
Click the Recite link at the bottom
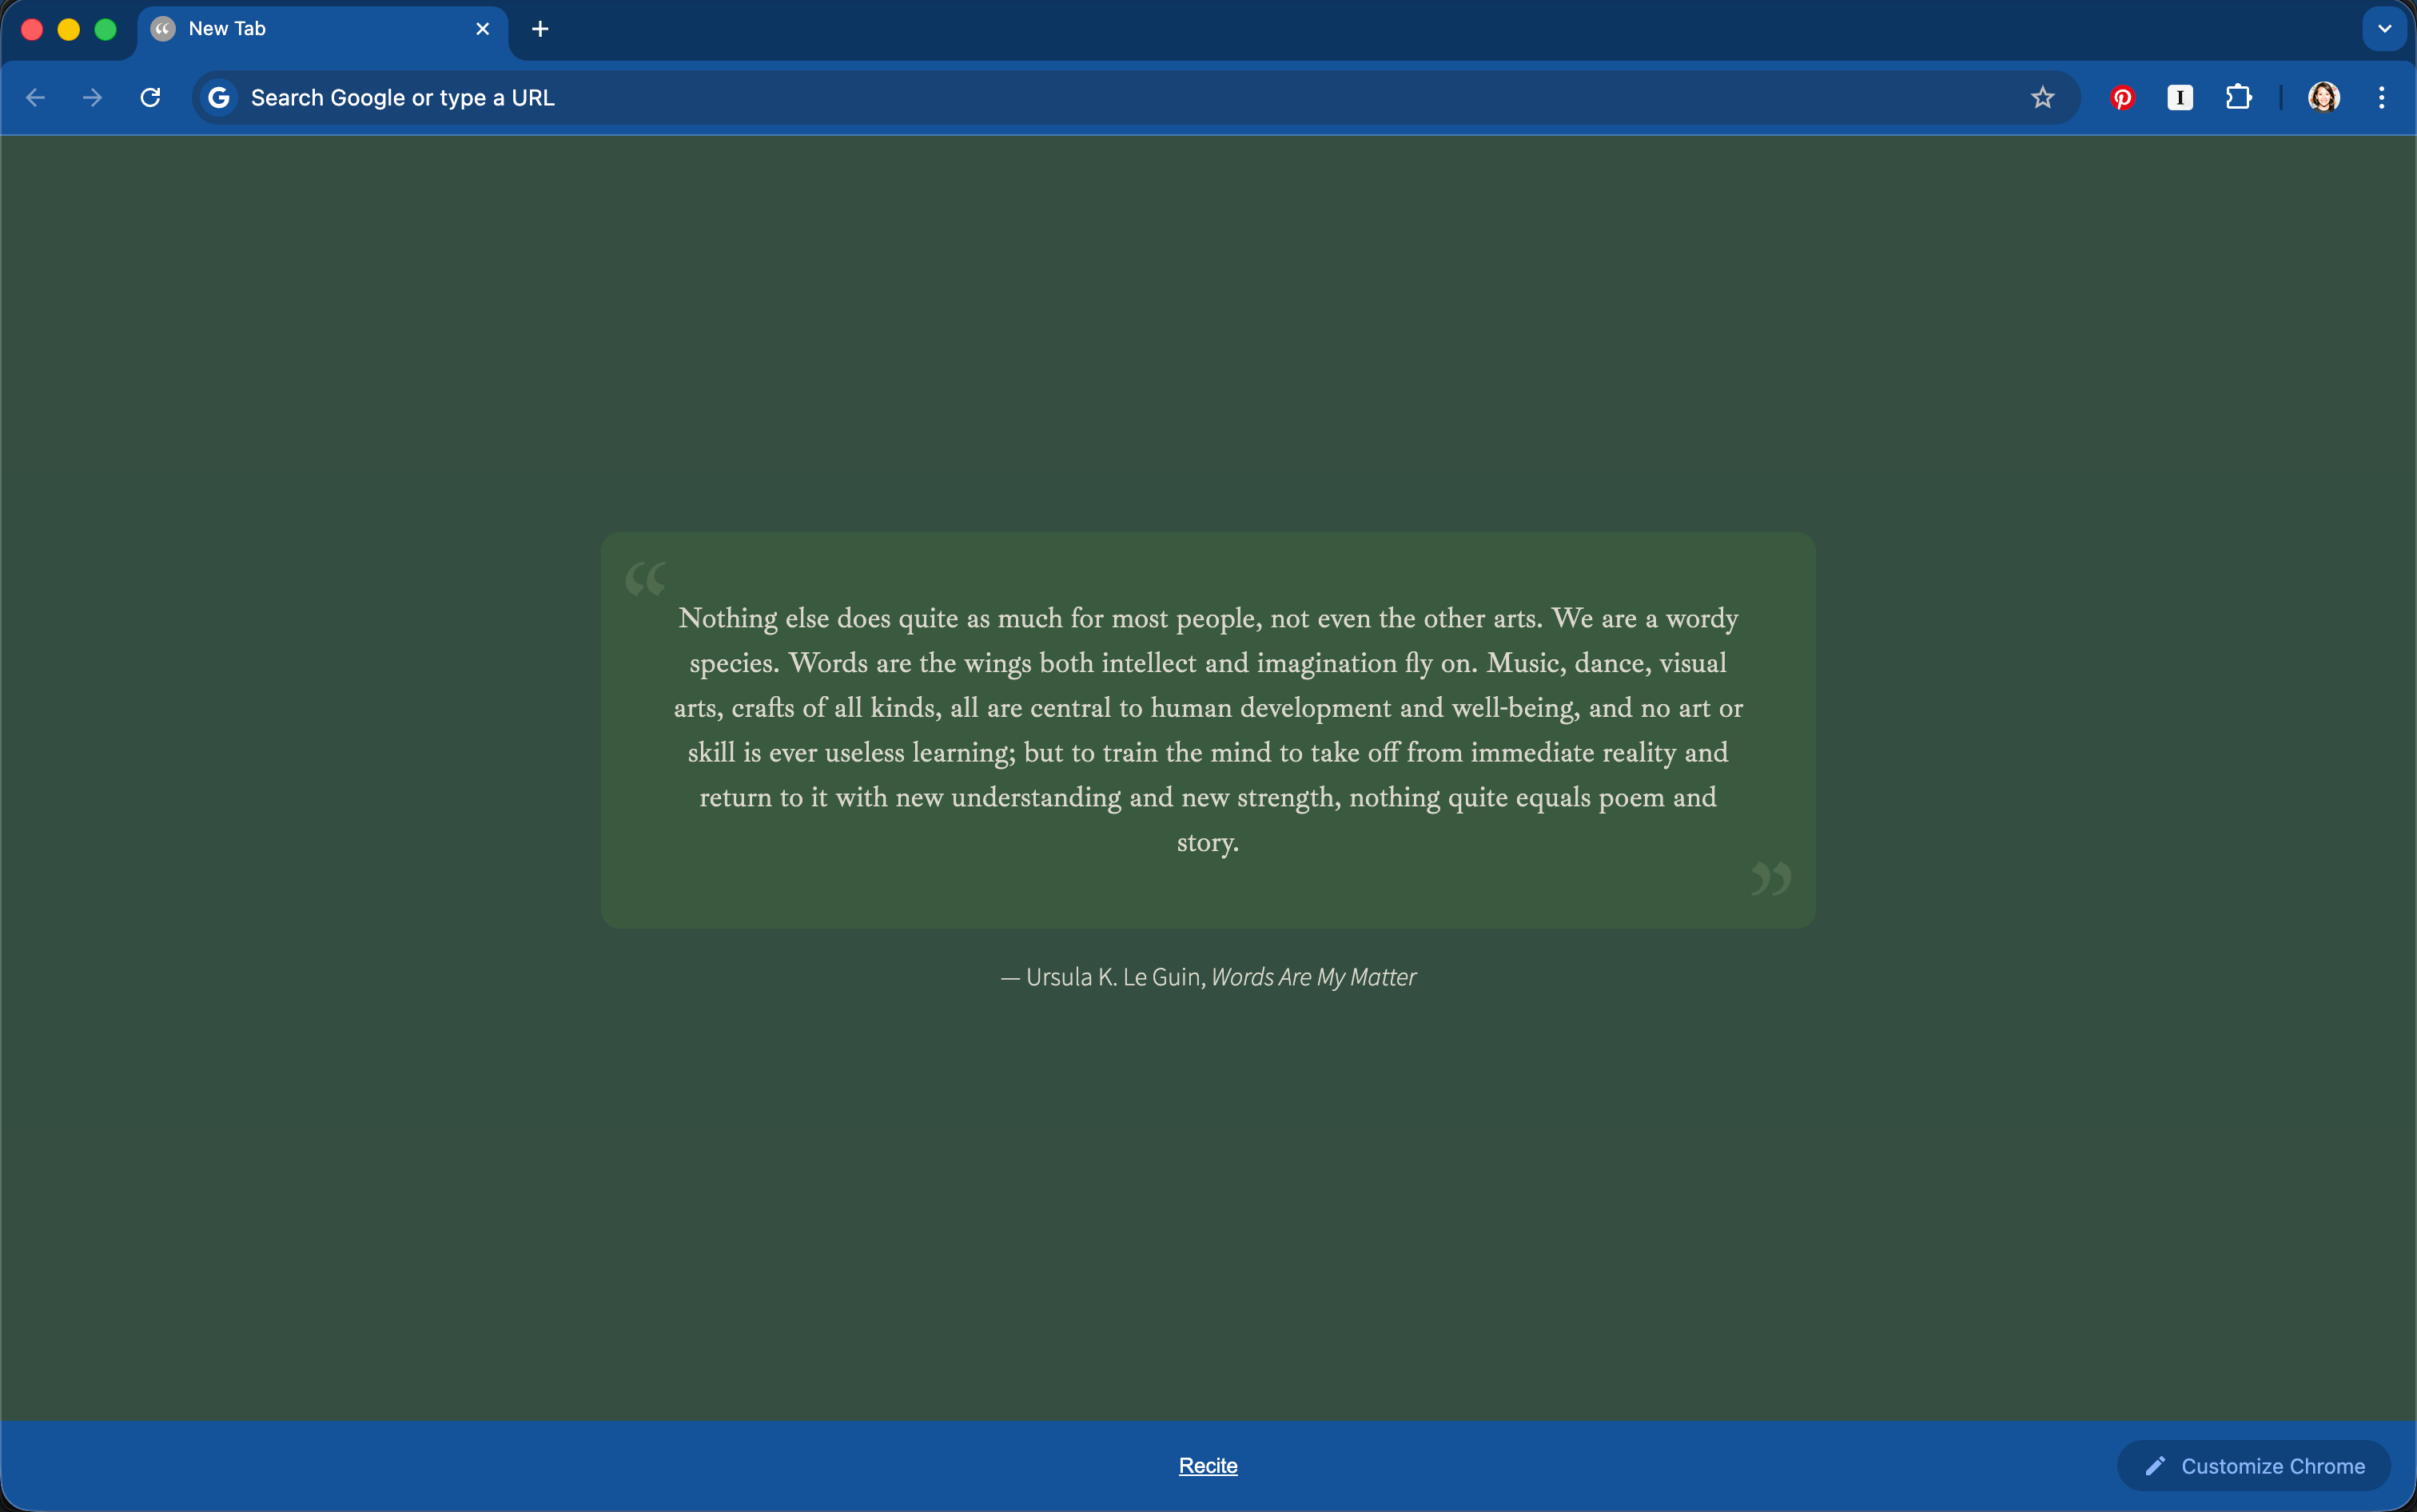(x=1208, y=1466)
